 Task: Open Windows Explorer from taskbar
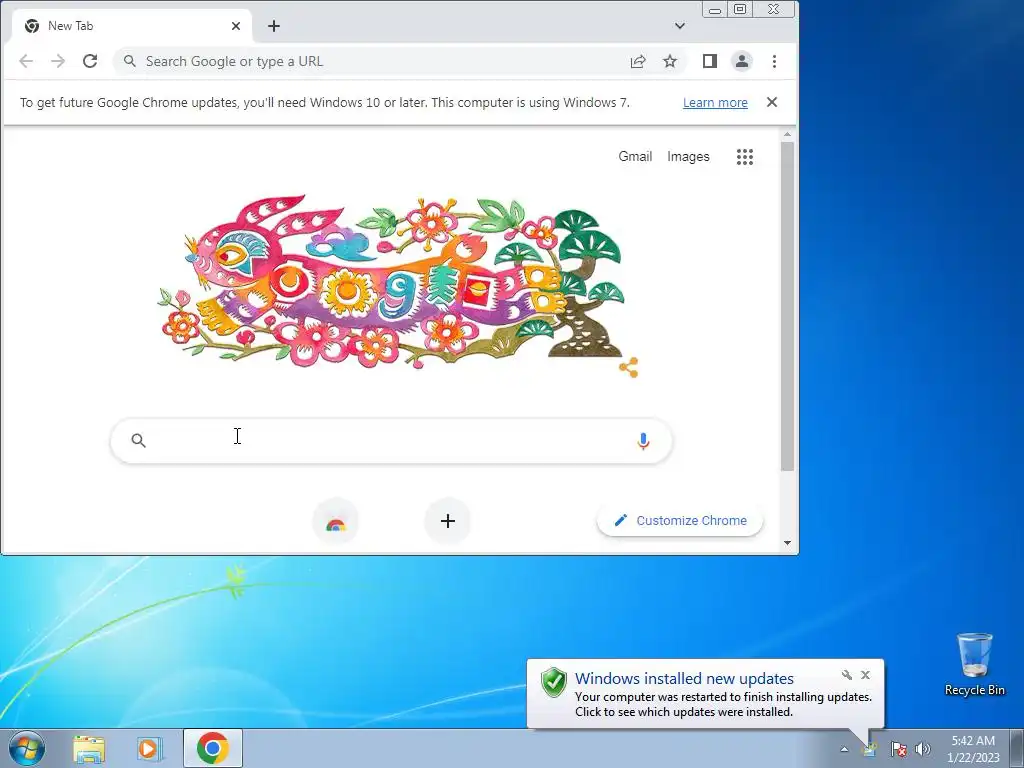click(89, 749)
